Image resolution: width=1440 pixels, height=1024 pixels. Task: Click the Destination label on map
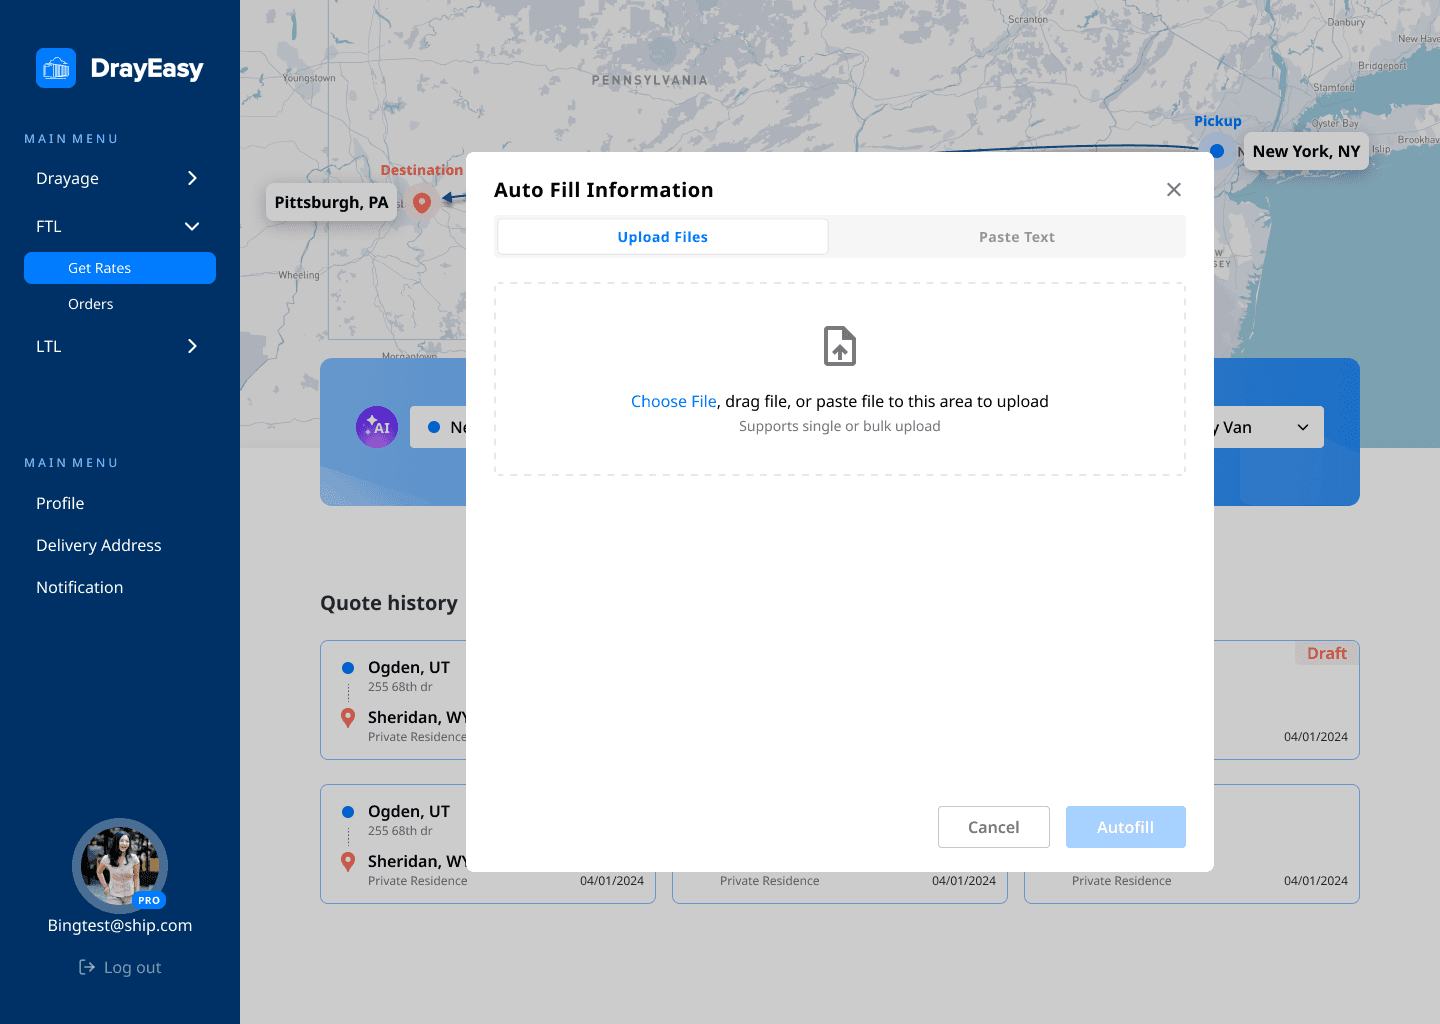point(422,170)
